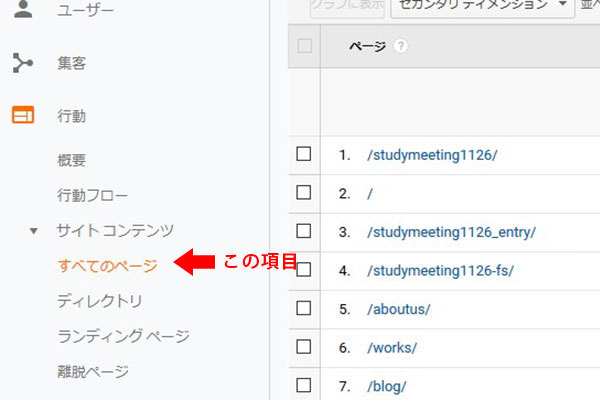Screen dimensions: 600x400
Task: Check the box for /studymeeting1126/ row
Action: [304, 154]
